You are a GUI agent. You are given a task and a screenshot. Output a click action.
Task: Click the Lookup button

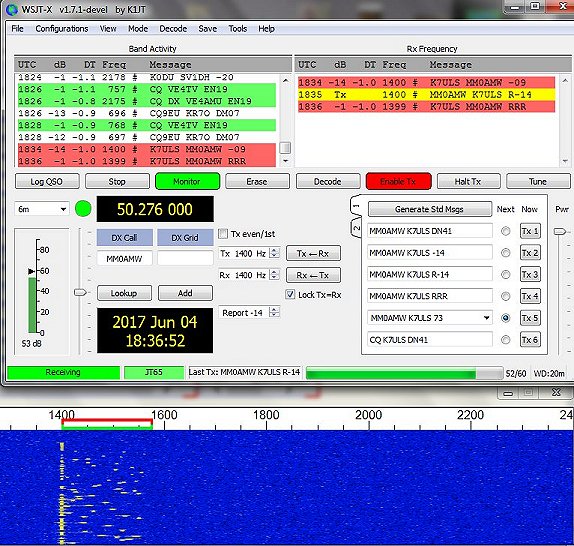(x=124, y=293)
